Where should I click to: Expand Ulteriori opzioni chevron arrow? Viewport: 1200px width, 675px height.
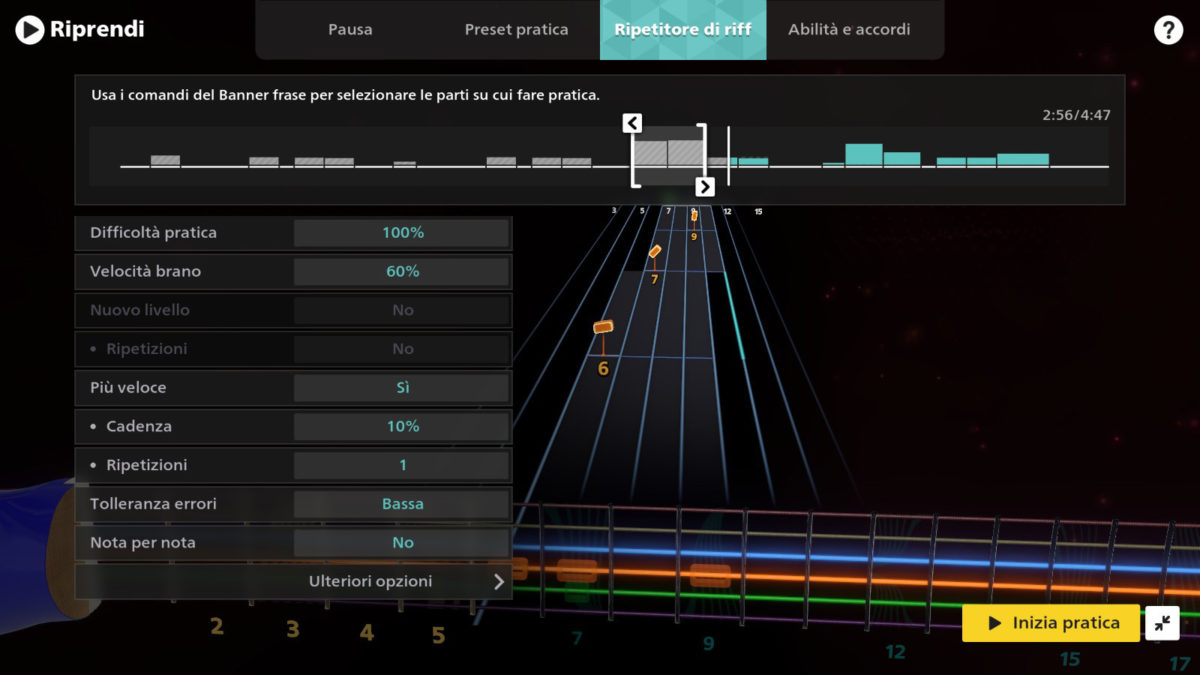[498, 581]
